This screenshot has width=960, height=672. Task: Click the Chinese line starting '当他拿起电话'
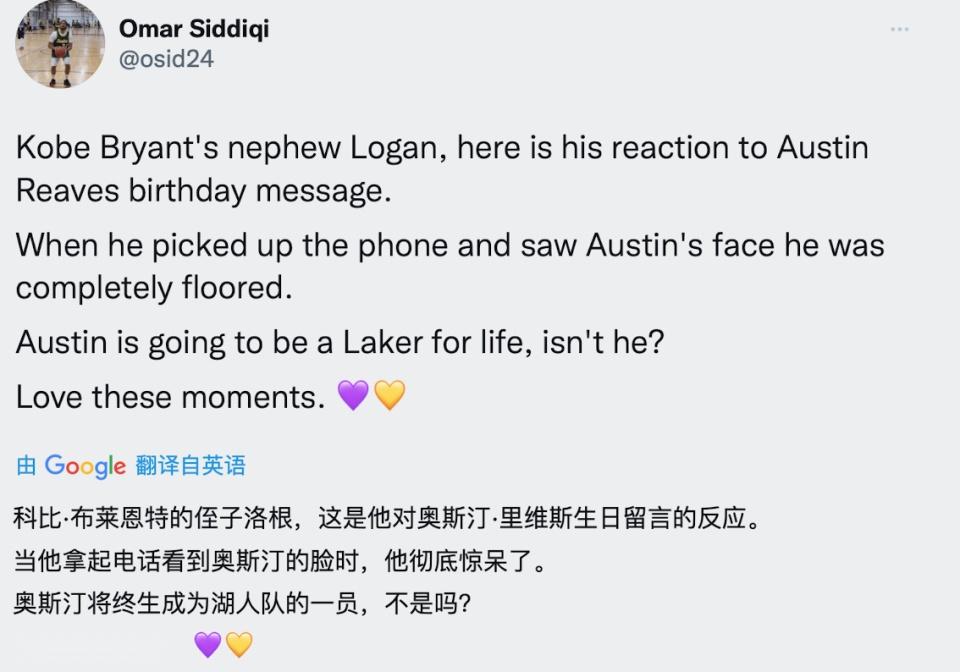pos(280,562)
